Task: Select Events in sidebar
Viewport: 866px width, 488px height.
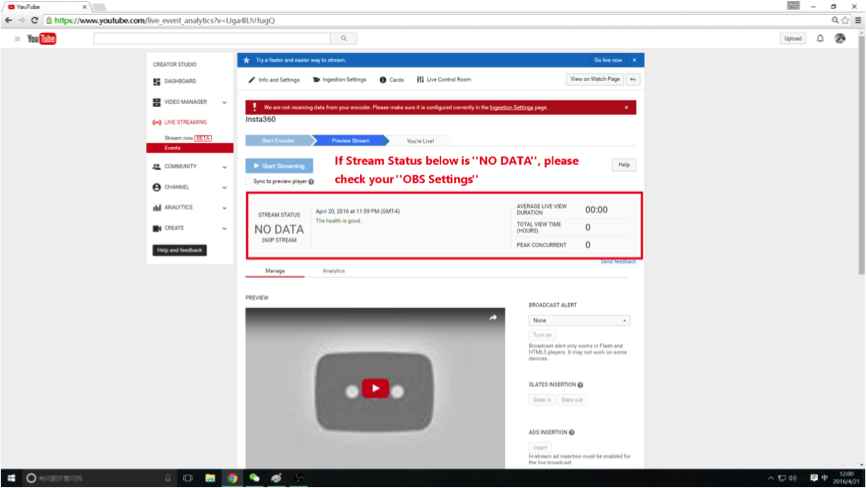Action: pyautogui.click(x=189, y=148)
